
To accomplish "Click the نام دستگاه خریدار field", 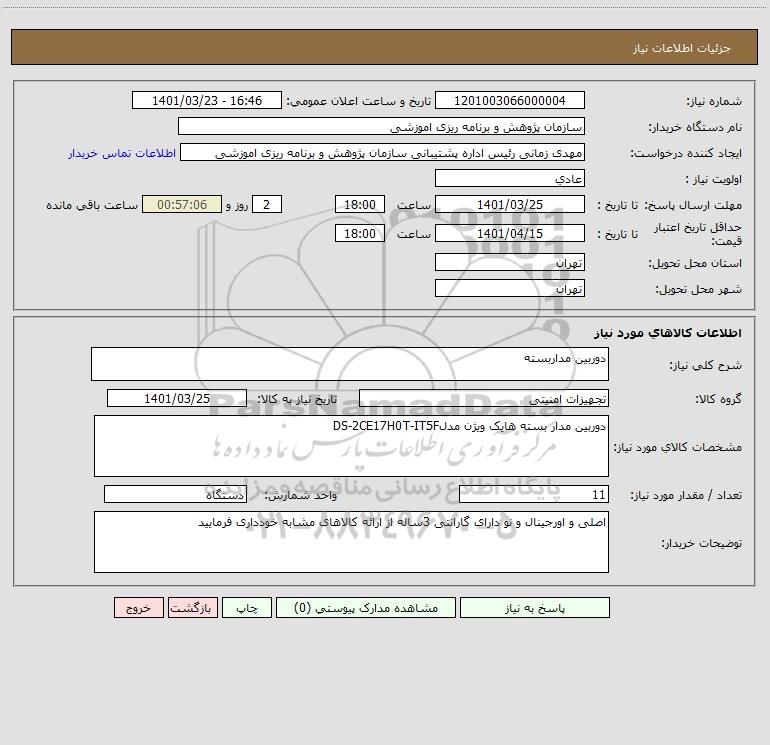I will click(x=381, y=126).
